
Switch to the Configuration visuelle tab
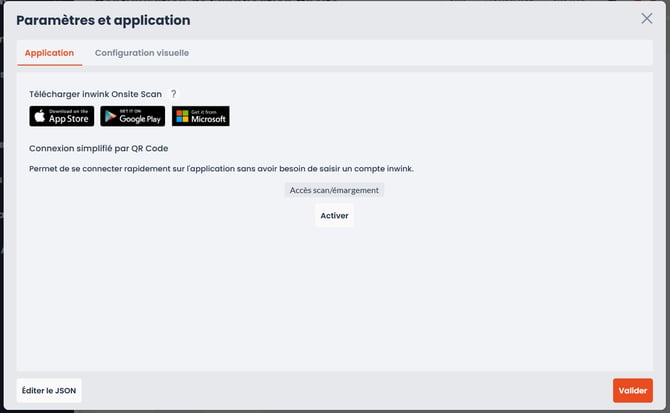coord(141,53)
